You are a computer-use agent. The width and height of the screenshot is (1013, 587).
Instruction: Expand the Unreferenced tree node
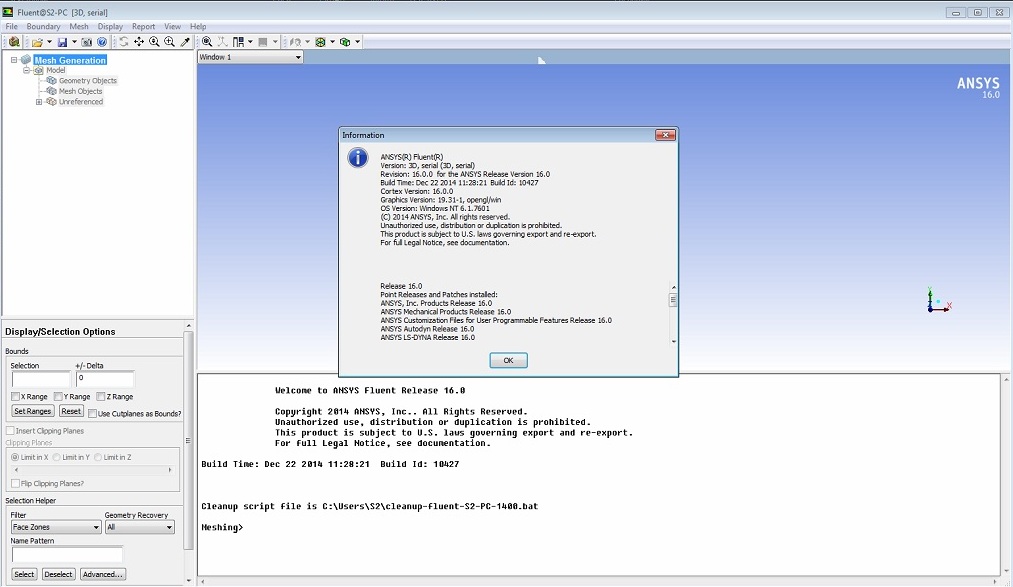point(39,101)
